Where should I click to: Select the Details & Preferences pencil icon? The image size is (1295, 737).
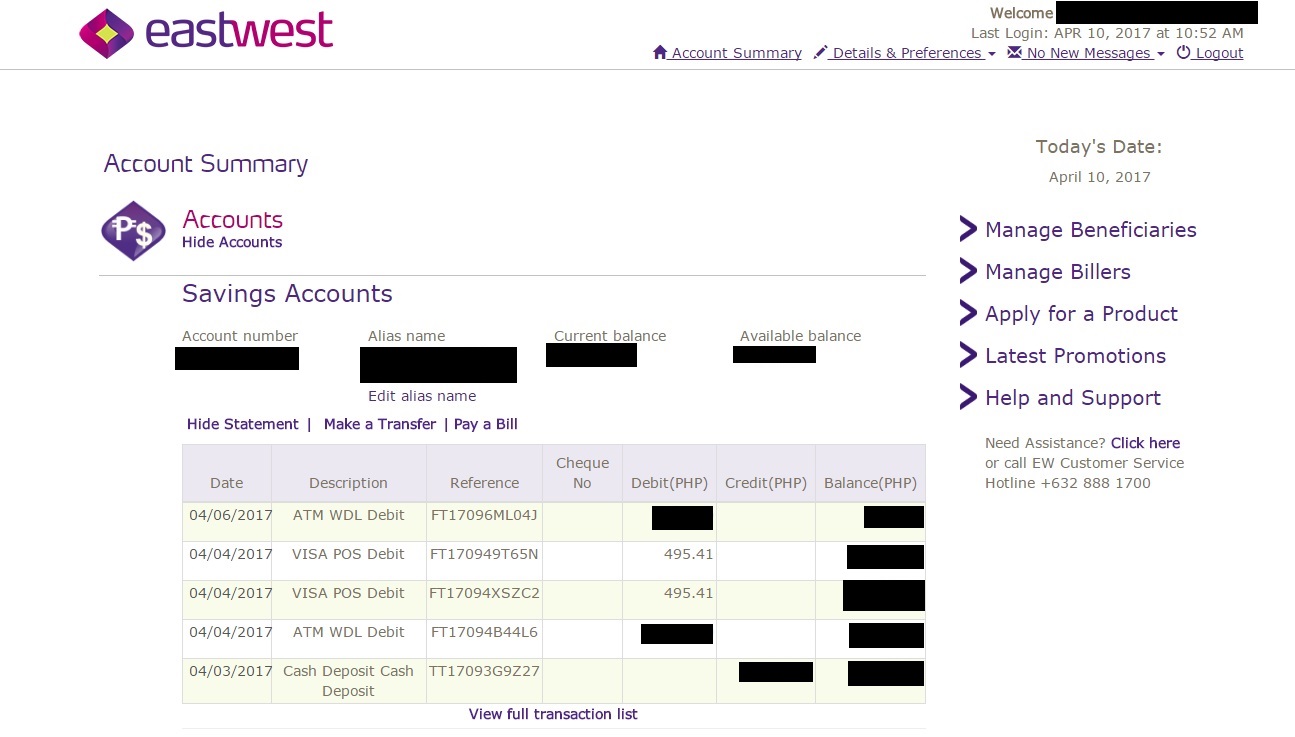point(821,51)
